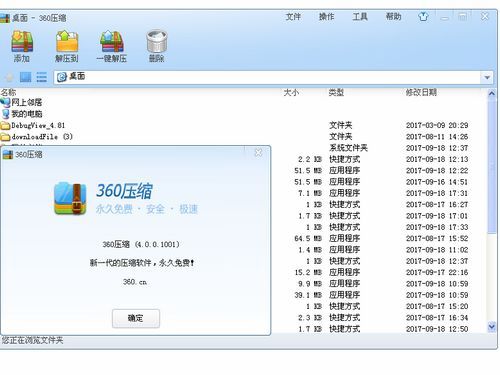Viewport: 500px width, 375px height.
Task: Close the 360压缩 about dialog
Action: click(x=258, y=153)
